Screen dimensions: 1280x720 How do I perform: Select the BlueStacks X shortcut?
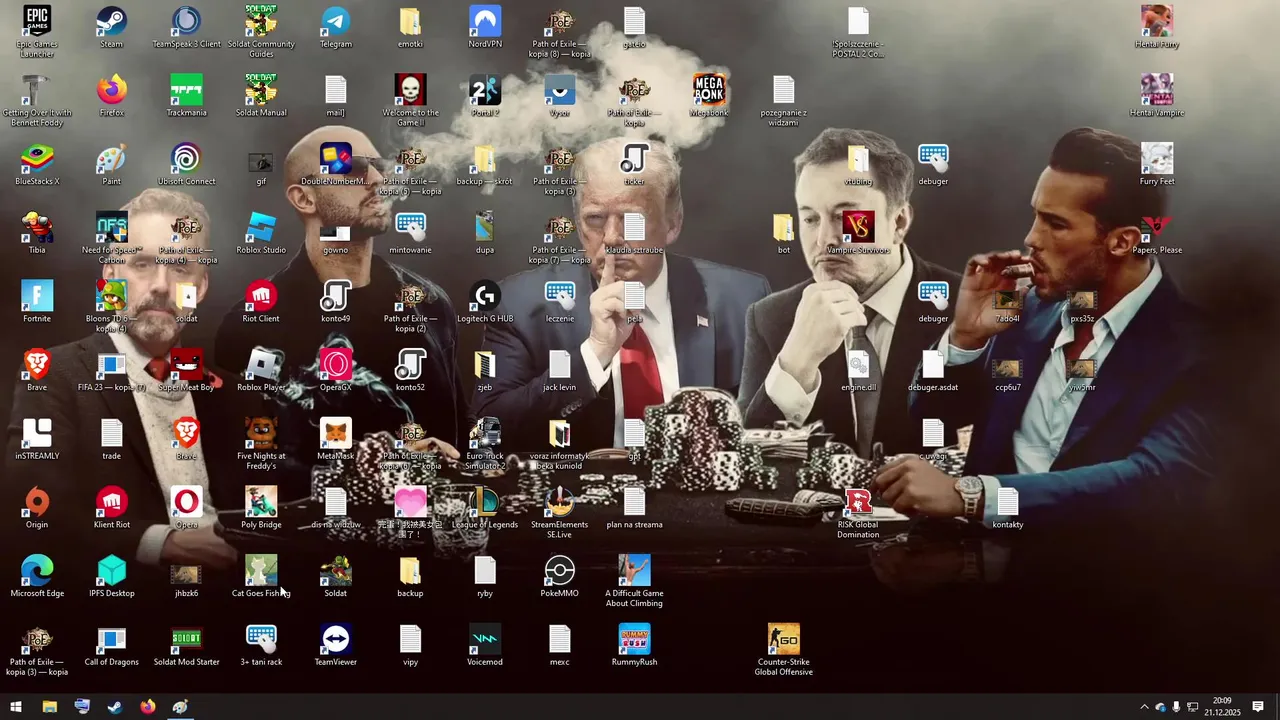click(x=37, y=164)
